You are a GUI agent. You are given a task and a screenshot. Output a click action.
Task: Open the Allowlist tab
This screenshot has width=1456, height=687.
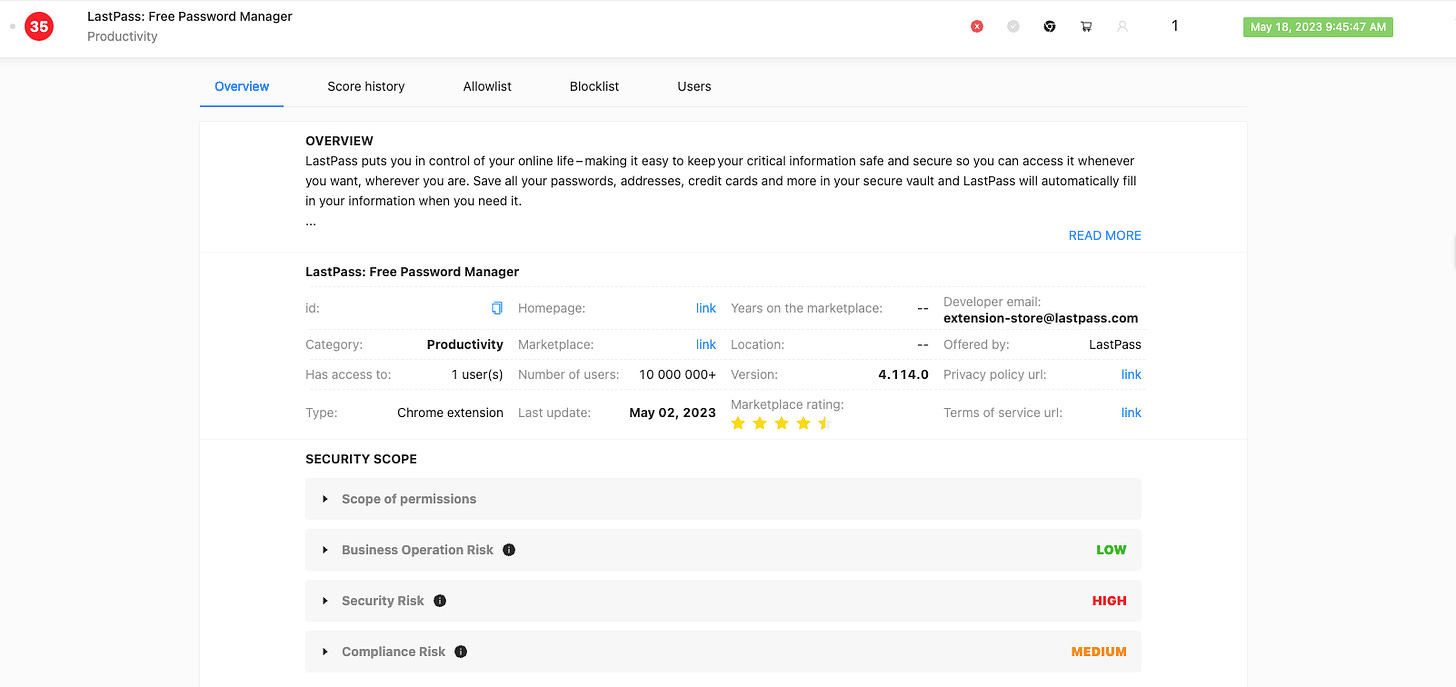coord(487,87)
